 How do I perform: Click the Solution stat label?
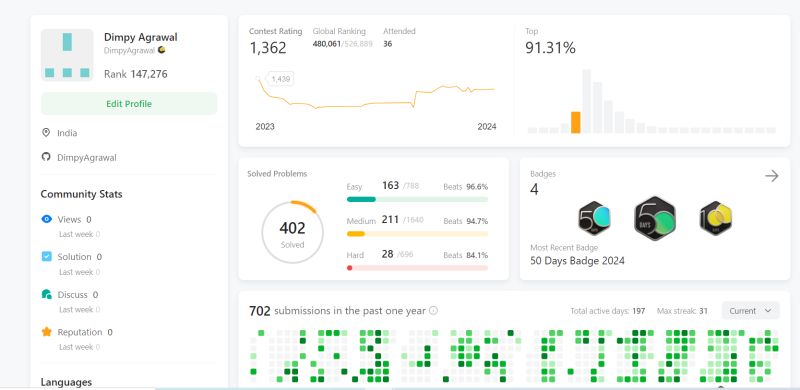tap(74, 257)
